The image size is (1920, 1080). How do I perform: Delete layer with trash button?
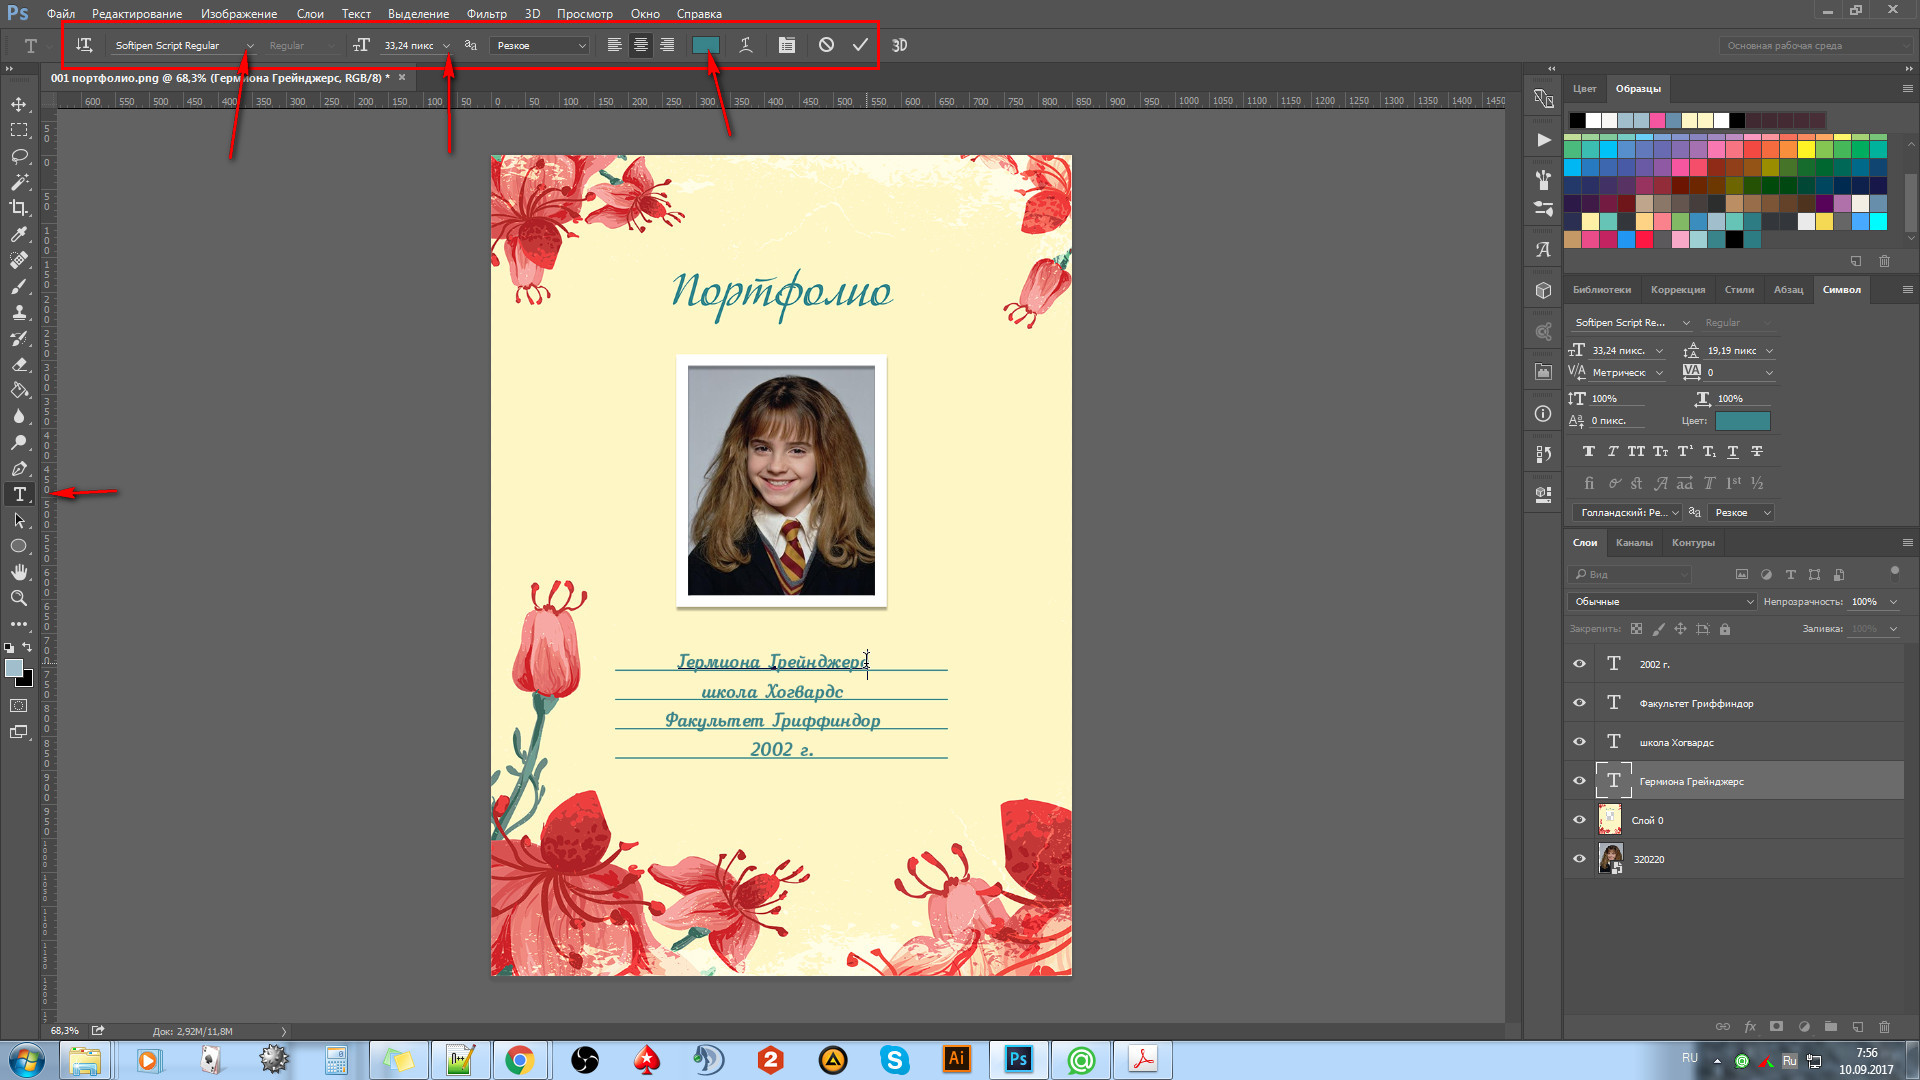1885,1027
